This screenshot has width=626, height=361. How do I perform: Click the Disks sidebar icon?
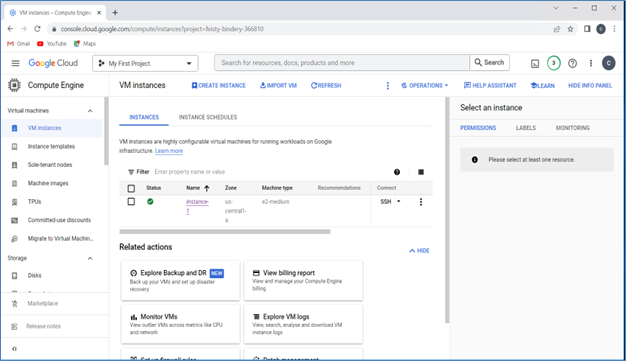tap(14, 276)
